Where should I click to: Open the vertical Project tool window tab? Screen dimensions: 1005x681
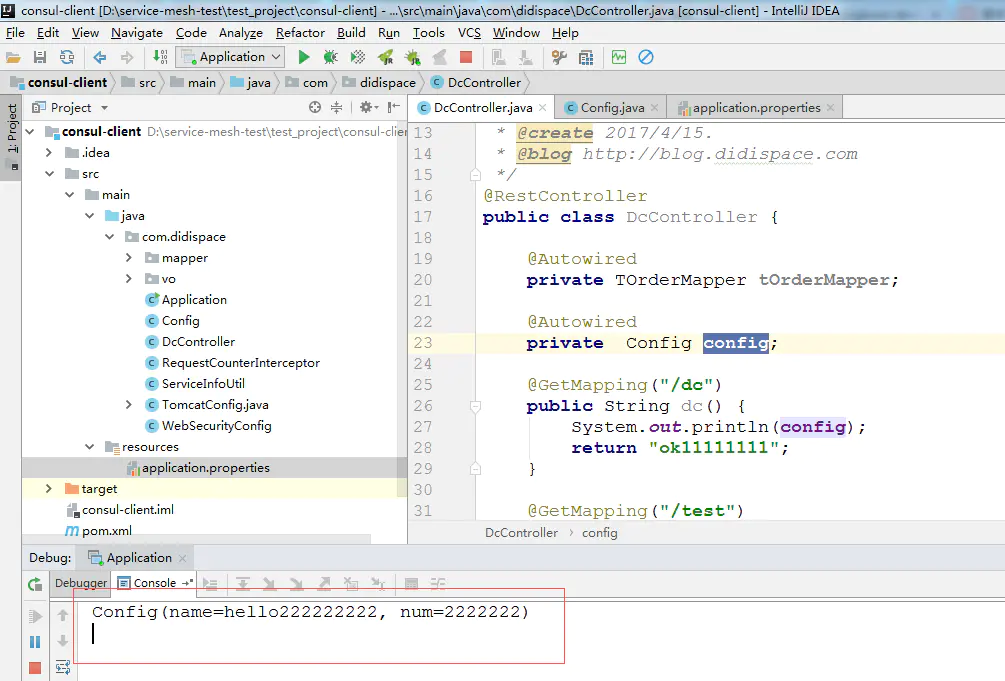12,136
